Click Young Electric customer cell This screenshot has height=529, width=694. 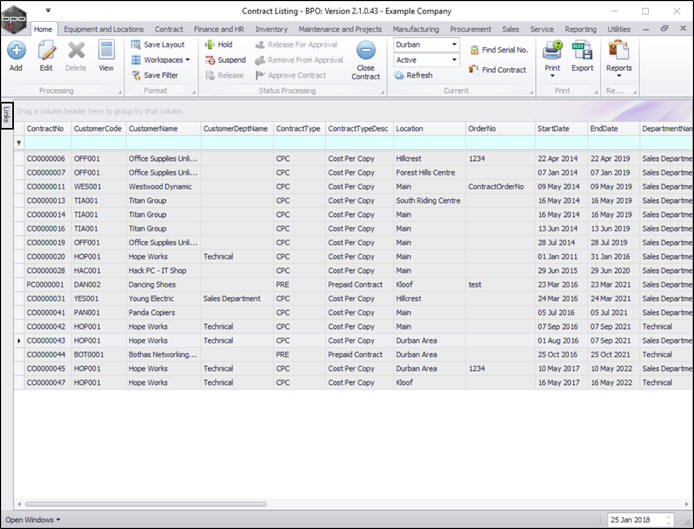163,299
